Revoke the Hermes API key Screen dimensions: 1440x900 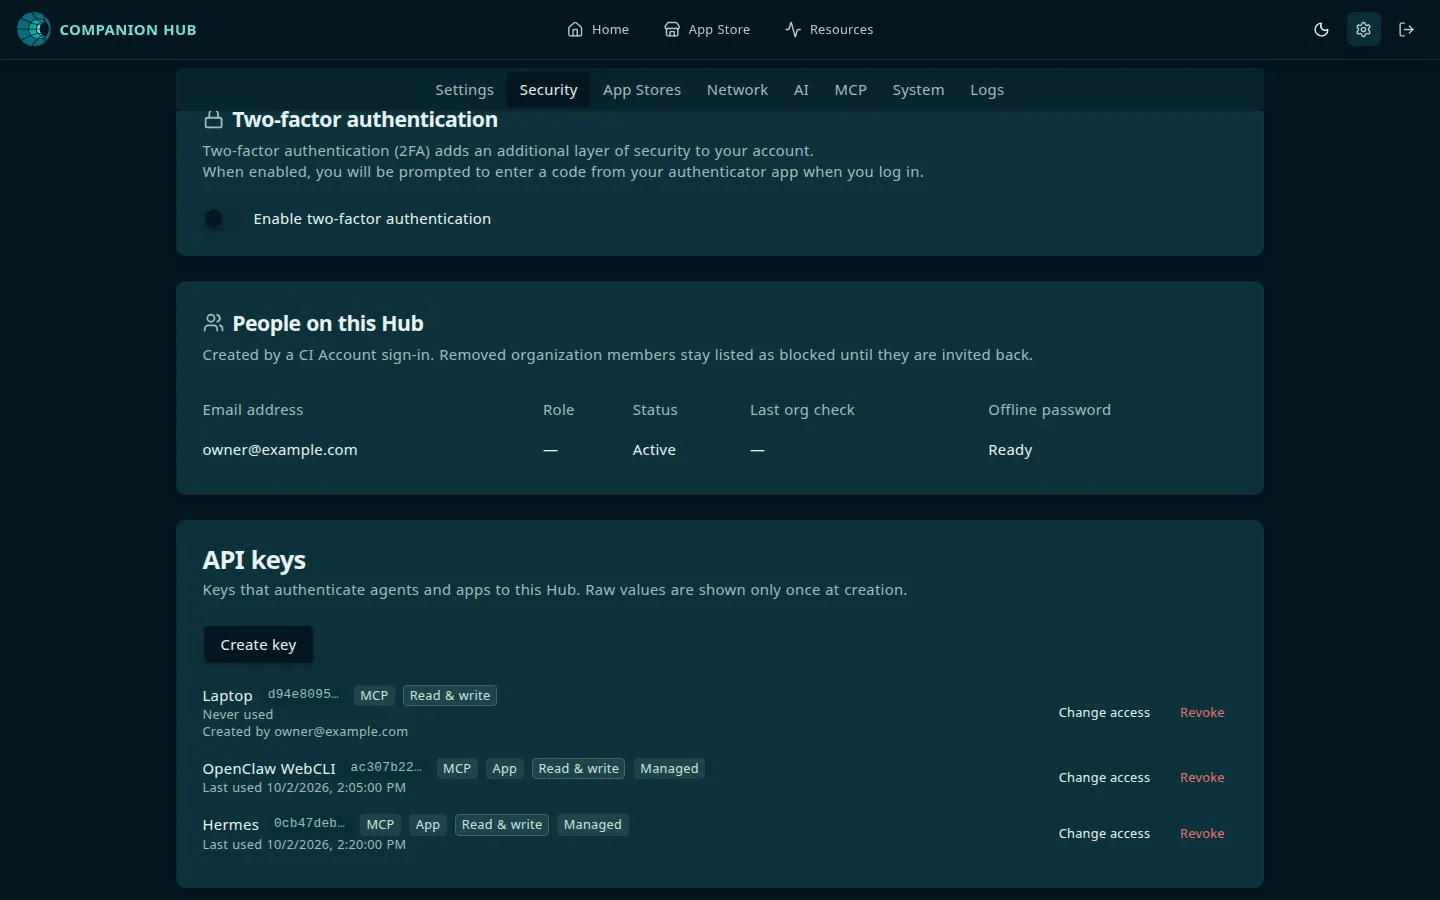click(x=1202, y=834)
